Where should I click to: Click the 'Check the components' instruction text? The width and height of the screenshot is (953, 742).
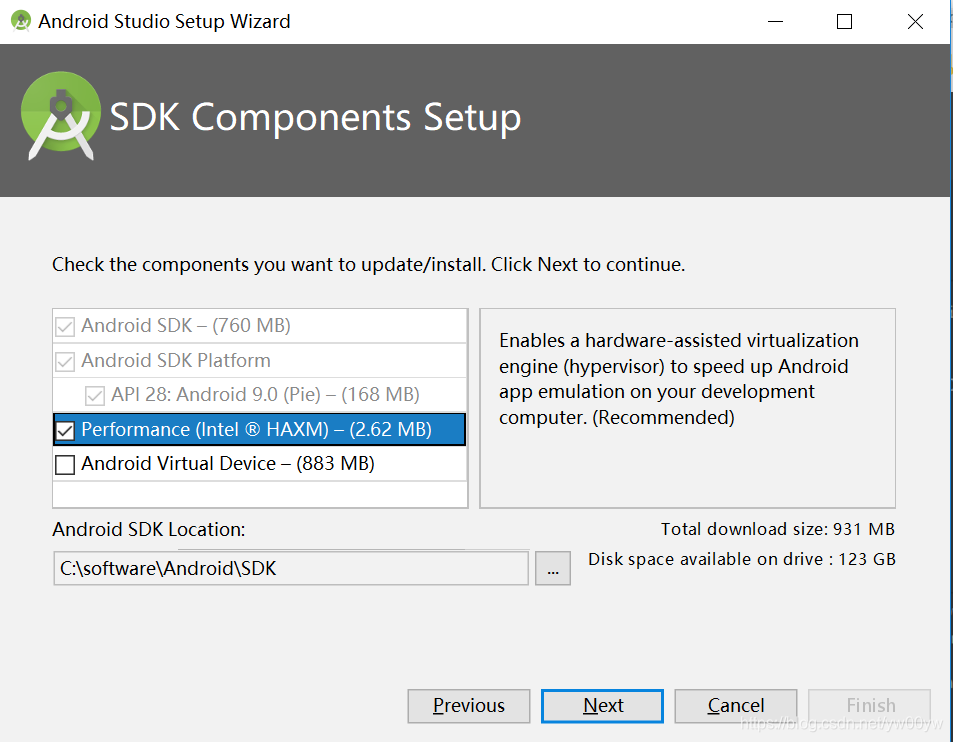[368, 265]
